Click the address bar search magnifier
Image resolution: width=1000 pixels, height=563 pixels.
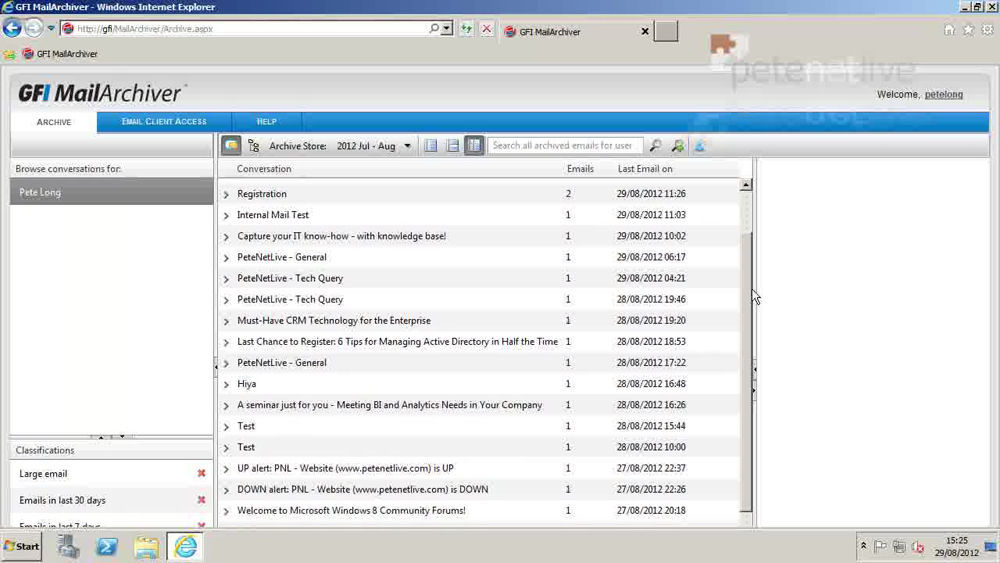(x=434, y=29)
